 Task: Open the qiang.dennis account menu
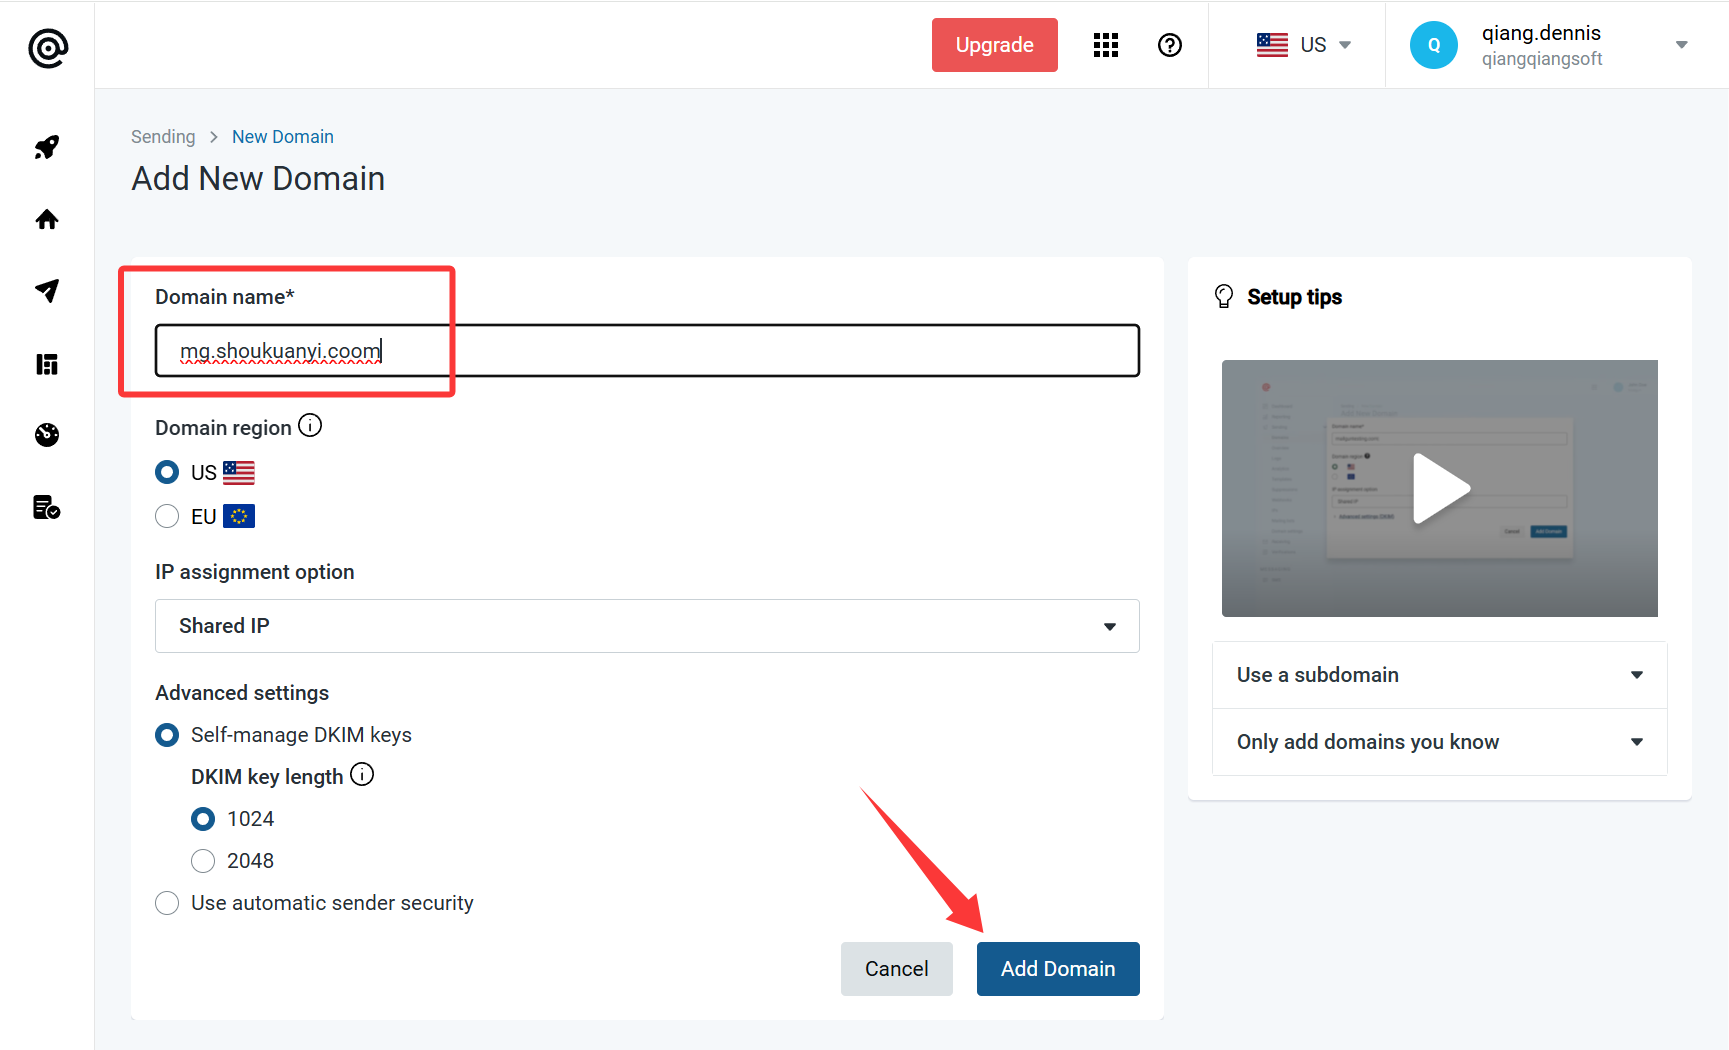click(1548, 45)
